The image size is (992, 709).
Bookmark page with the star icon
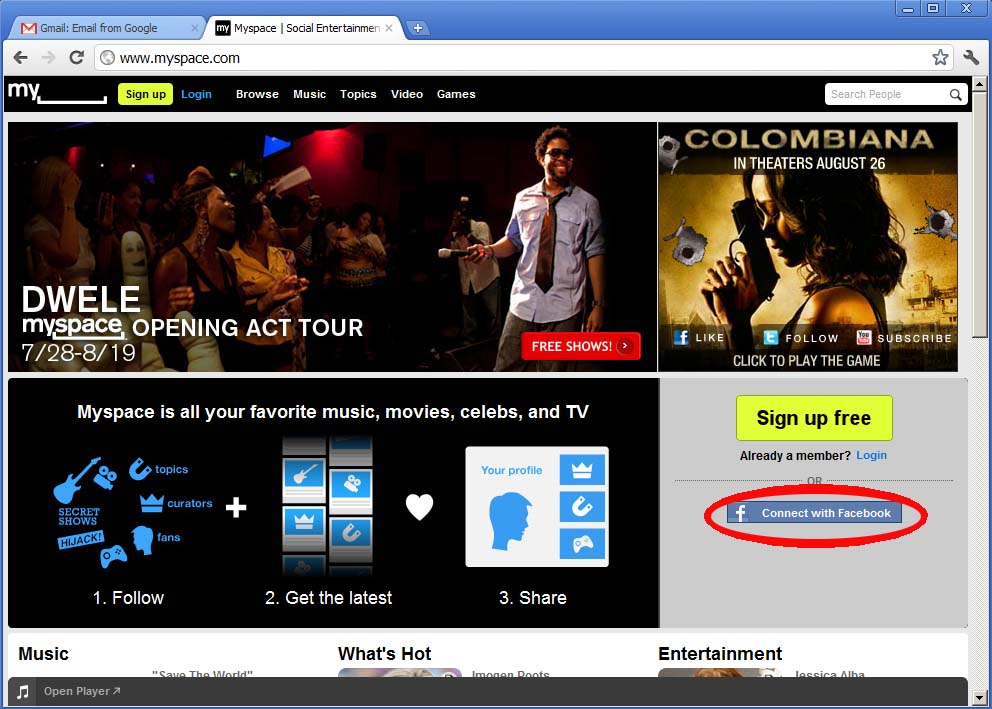(x=940, y=58)
